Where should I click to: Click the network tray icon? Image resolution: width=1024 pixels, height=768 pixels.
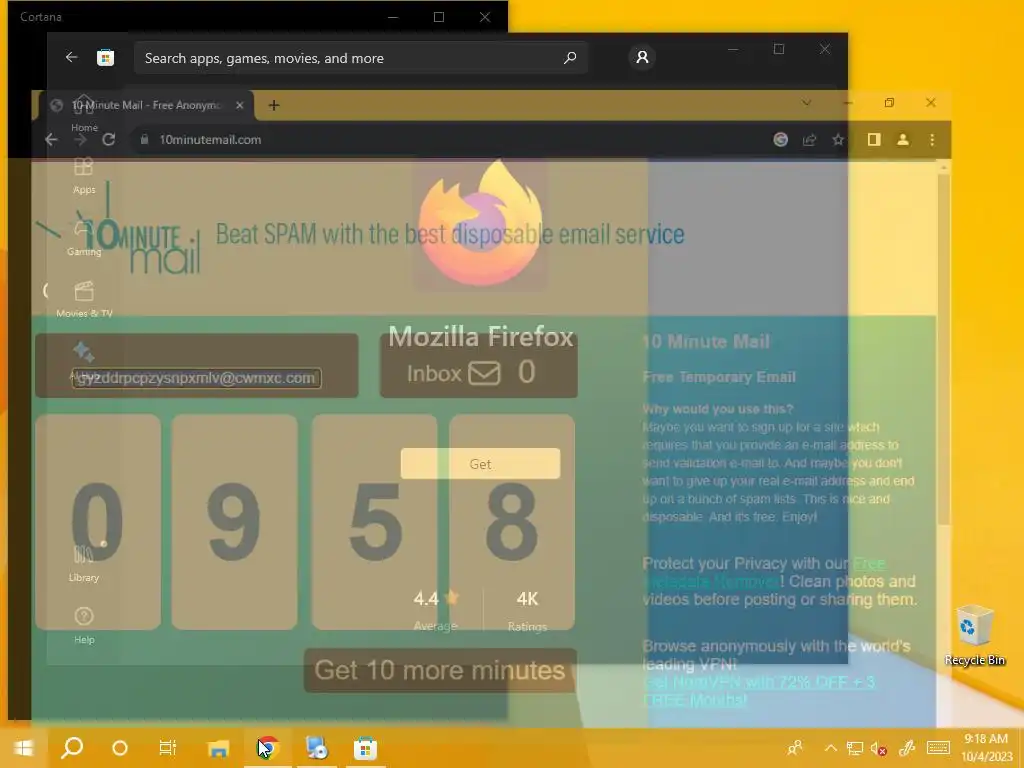[x=854, y=748]
